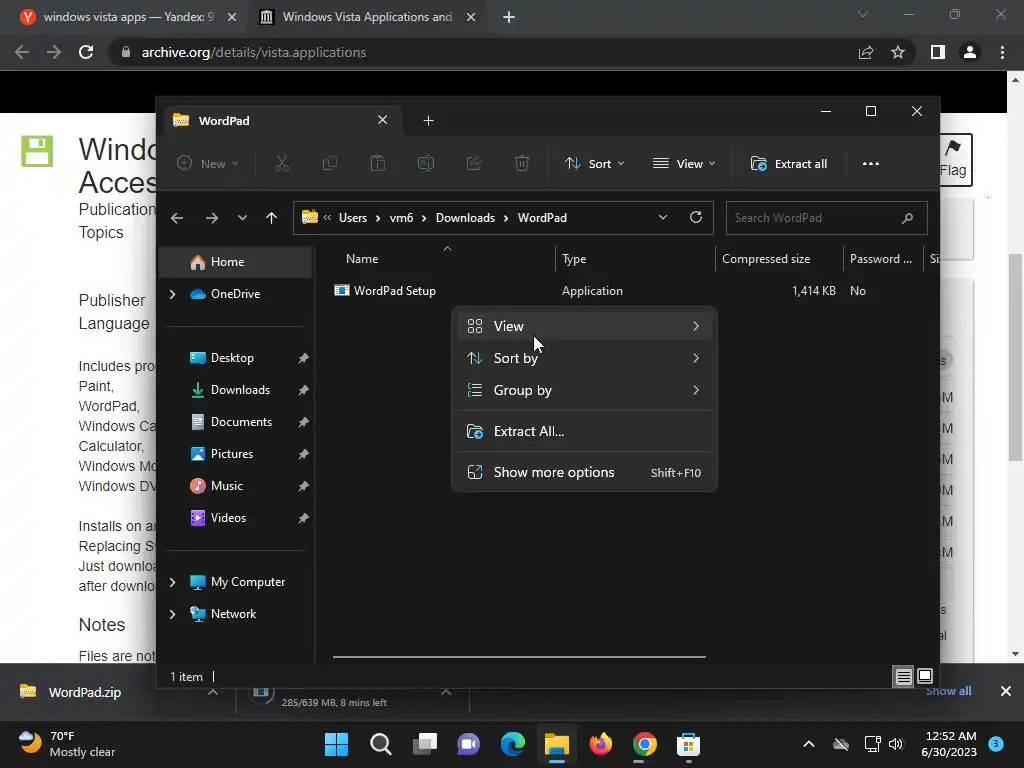The image size is (1024, 768).
Task: Open Microsoft Store from taskbar
Action: (x=688, y=744)
